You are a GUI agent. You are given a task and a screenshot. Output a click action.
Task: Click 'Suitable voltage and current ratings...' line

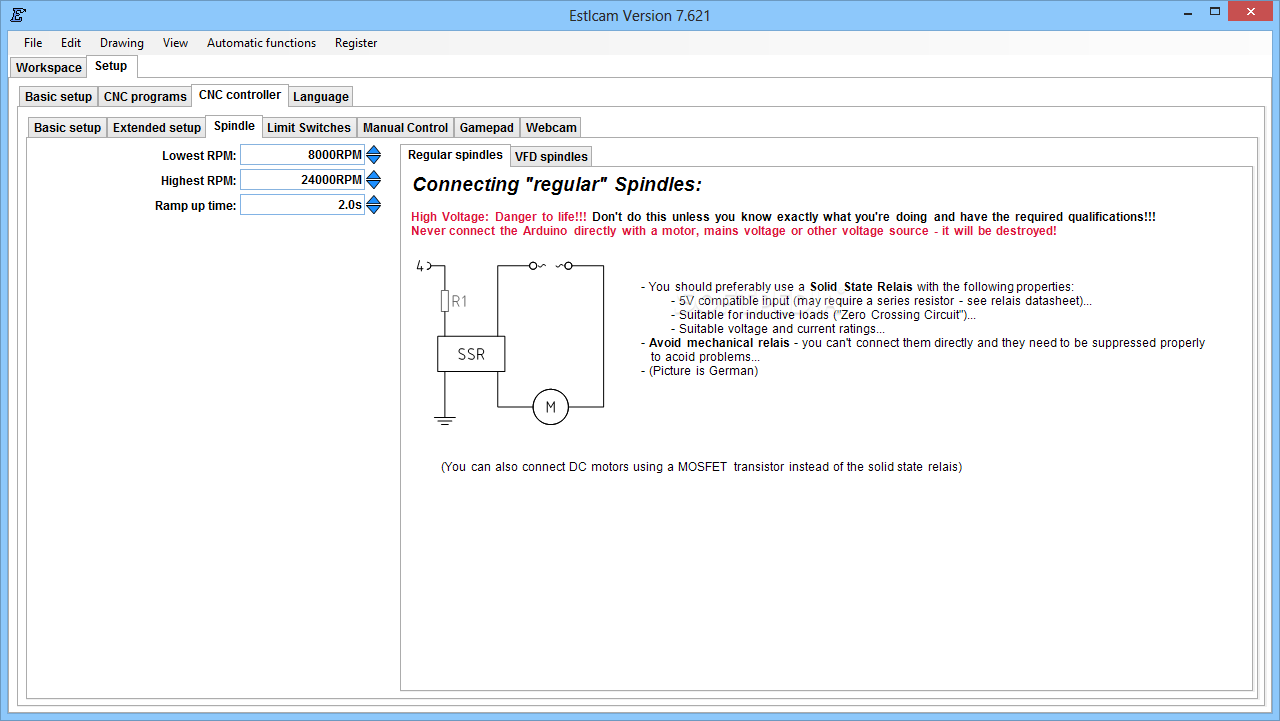click(778, 329)
